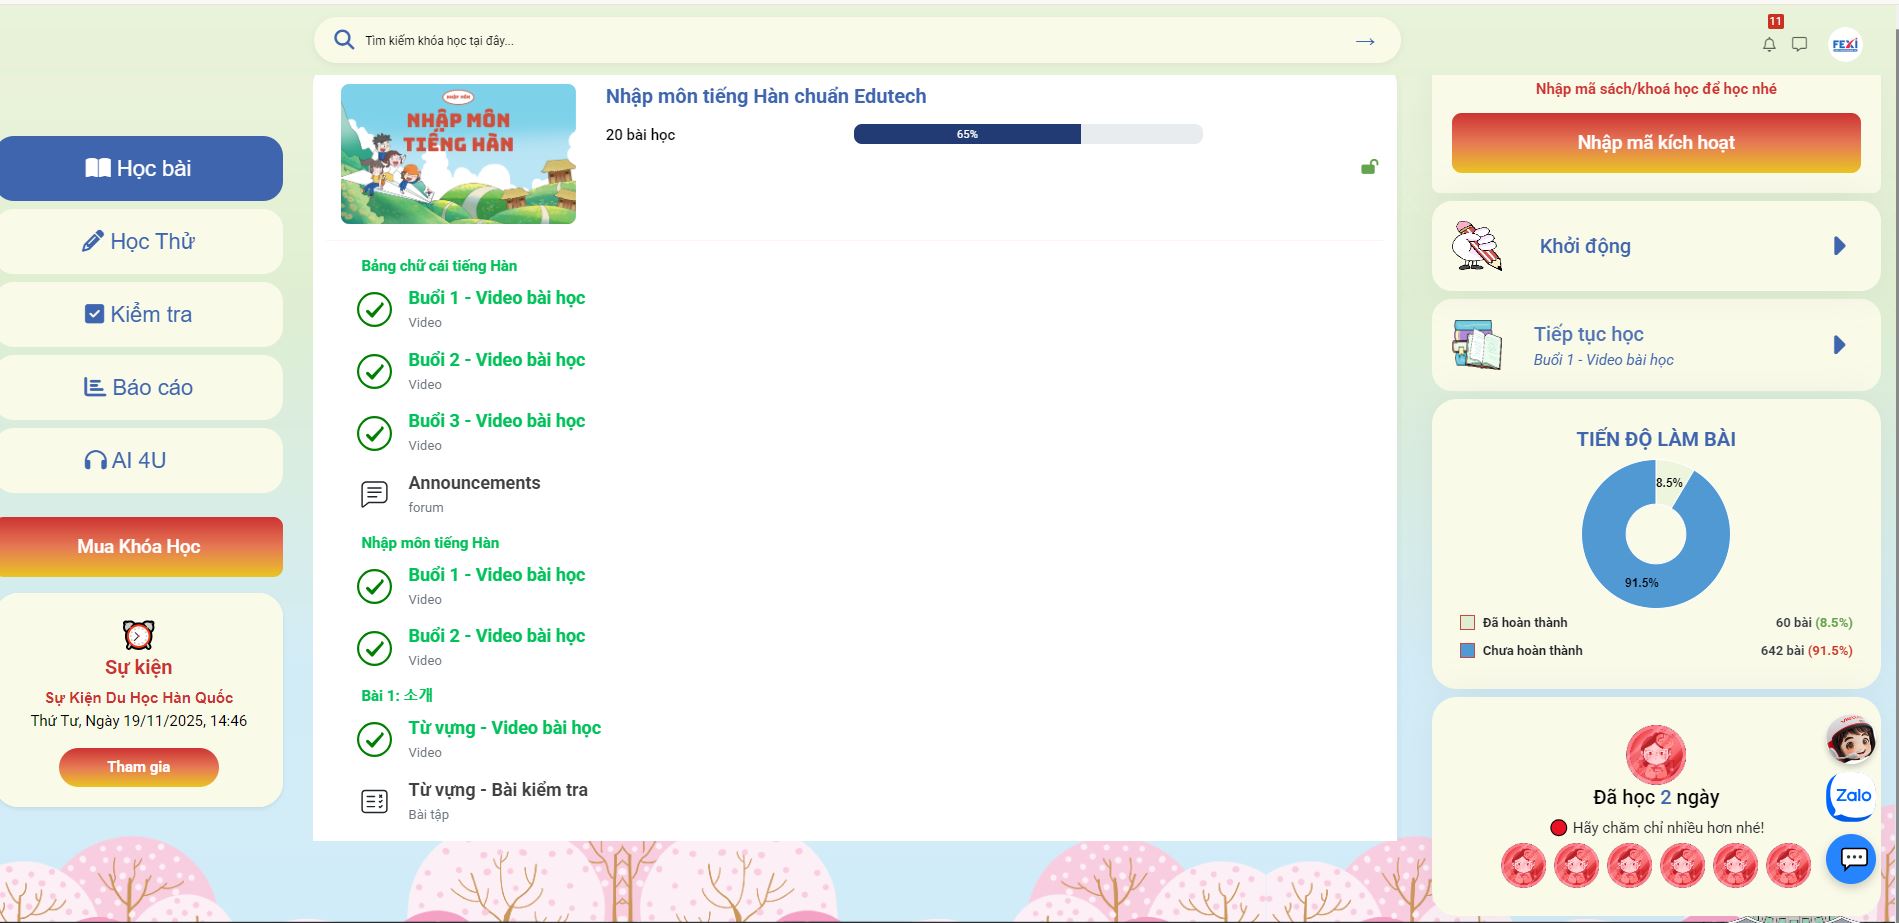Click the green unlock padlock icon
Image resolution: width=1899 pixels, height=923 pixels.
[1369, 167]
